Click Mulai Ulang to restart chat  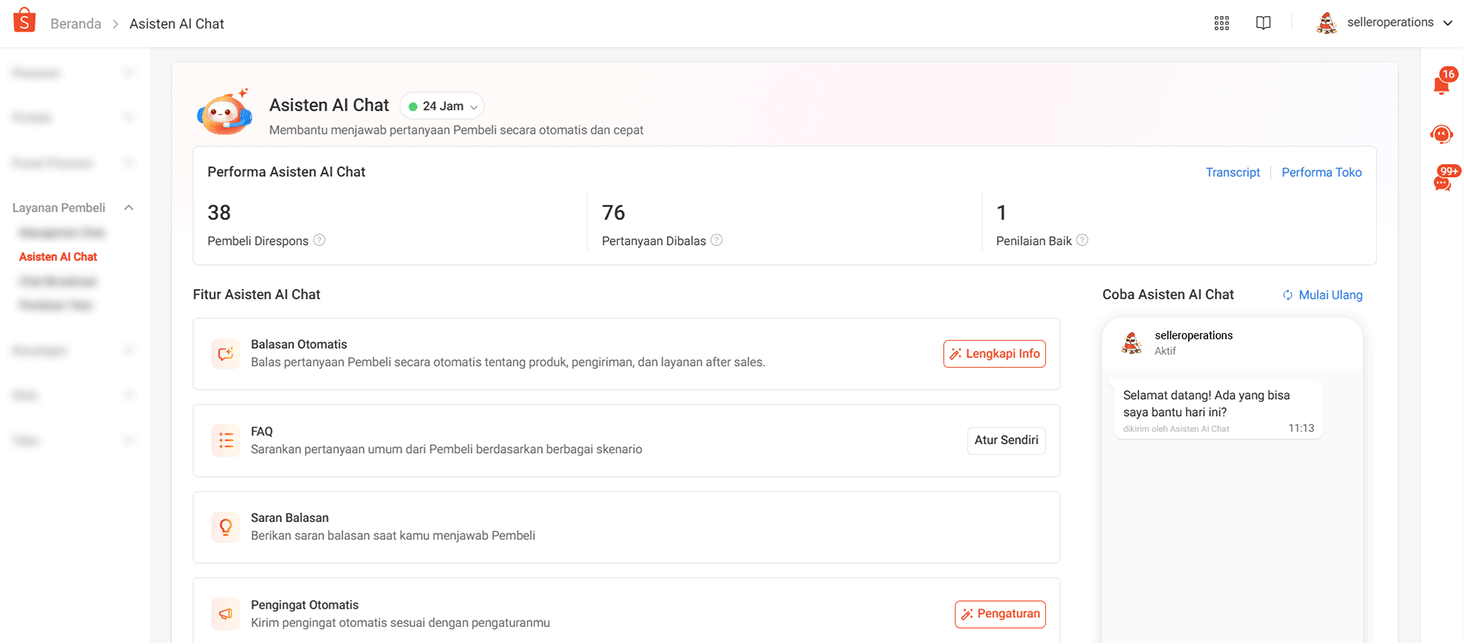point(1322,295)
